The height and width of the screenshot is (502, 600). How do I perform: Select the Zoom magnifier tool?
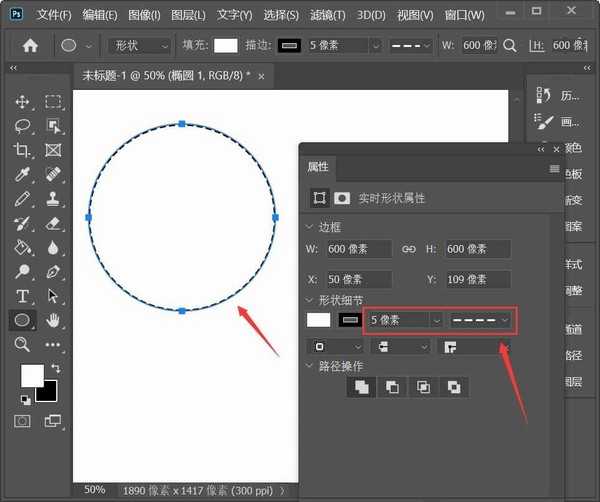[22, 344]
